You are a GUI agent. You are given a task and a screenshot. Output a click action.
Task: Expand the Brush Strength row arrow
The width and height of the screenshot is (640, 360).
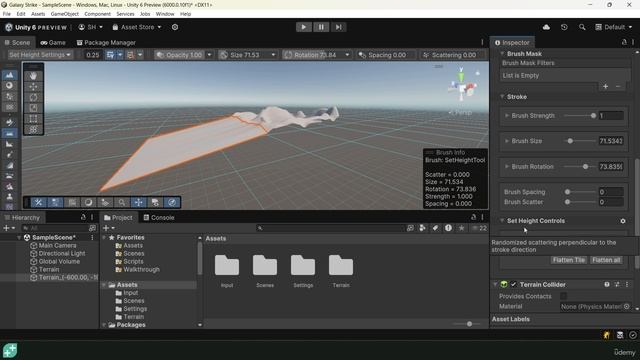(507, 116)
